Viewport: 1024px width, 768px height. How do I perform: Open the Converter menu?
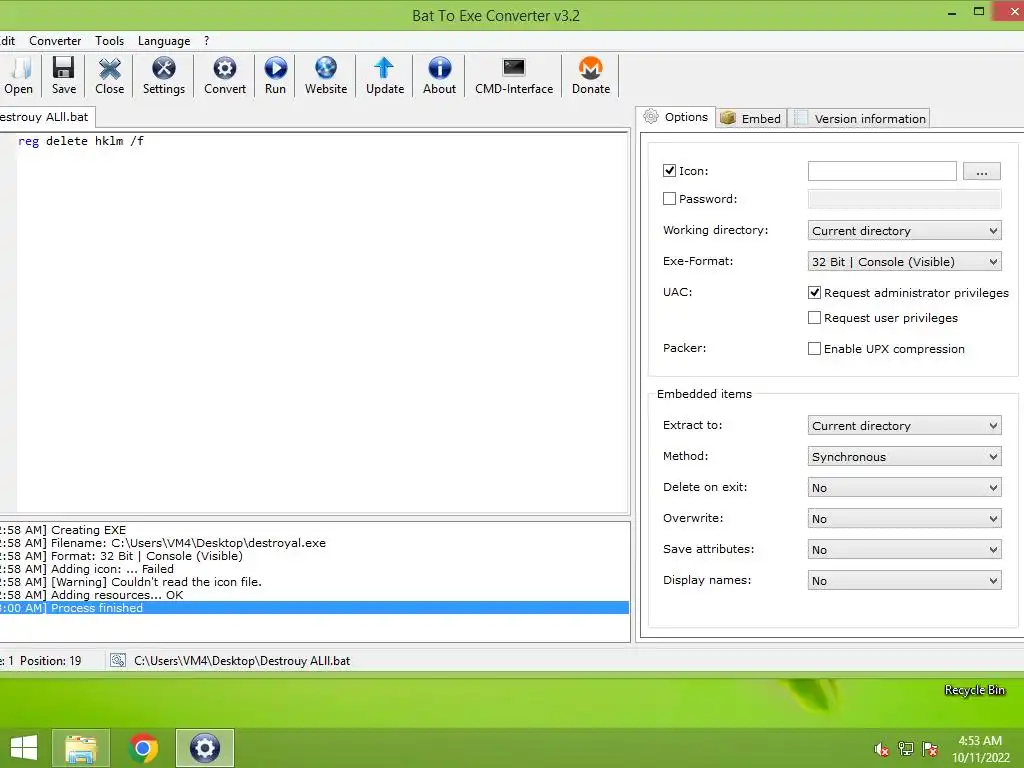tap(55, 40)
